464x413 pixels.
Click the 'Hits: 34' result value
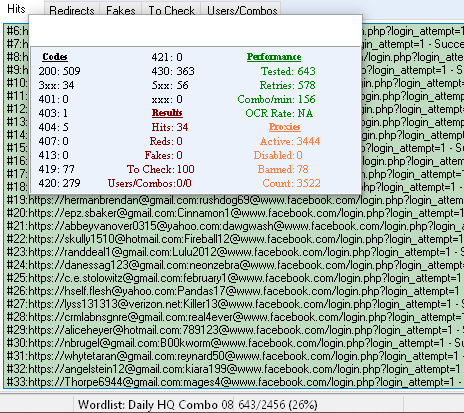(x=170, y=127)
